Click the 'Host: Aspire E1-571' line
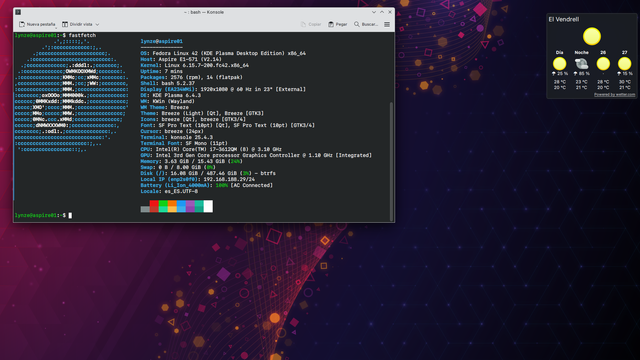The image size is (640, 360). (181, 59)
